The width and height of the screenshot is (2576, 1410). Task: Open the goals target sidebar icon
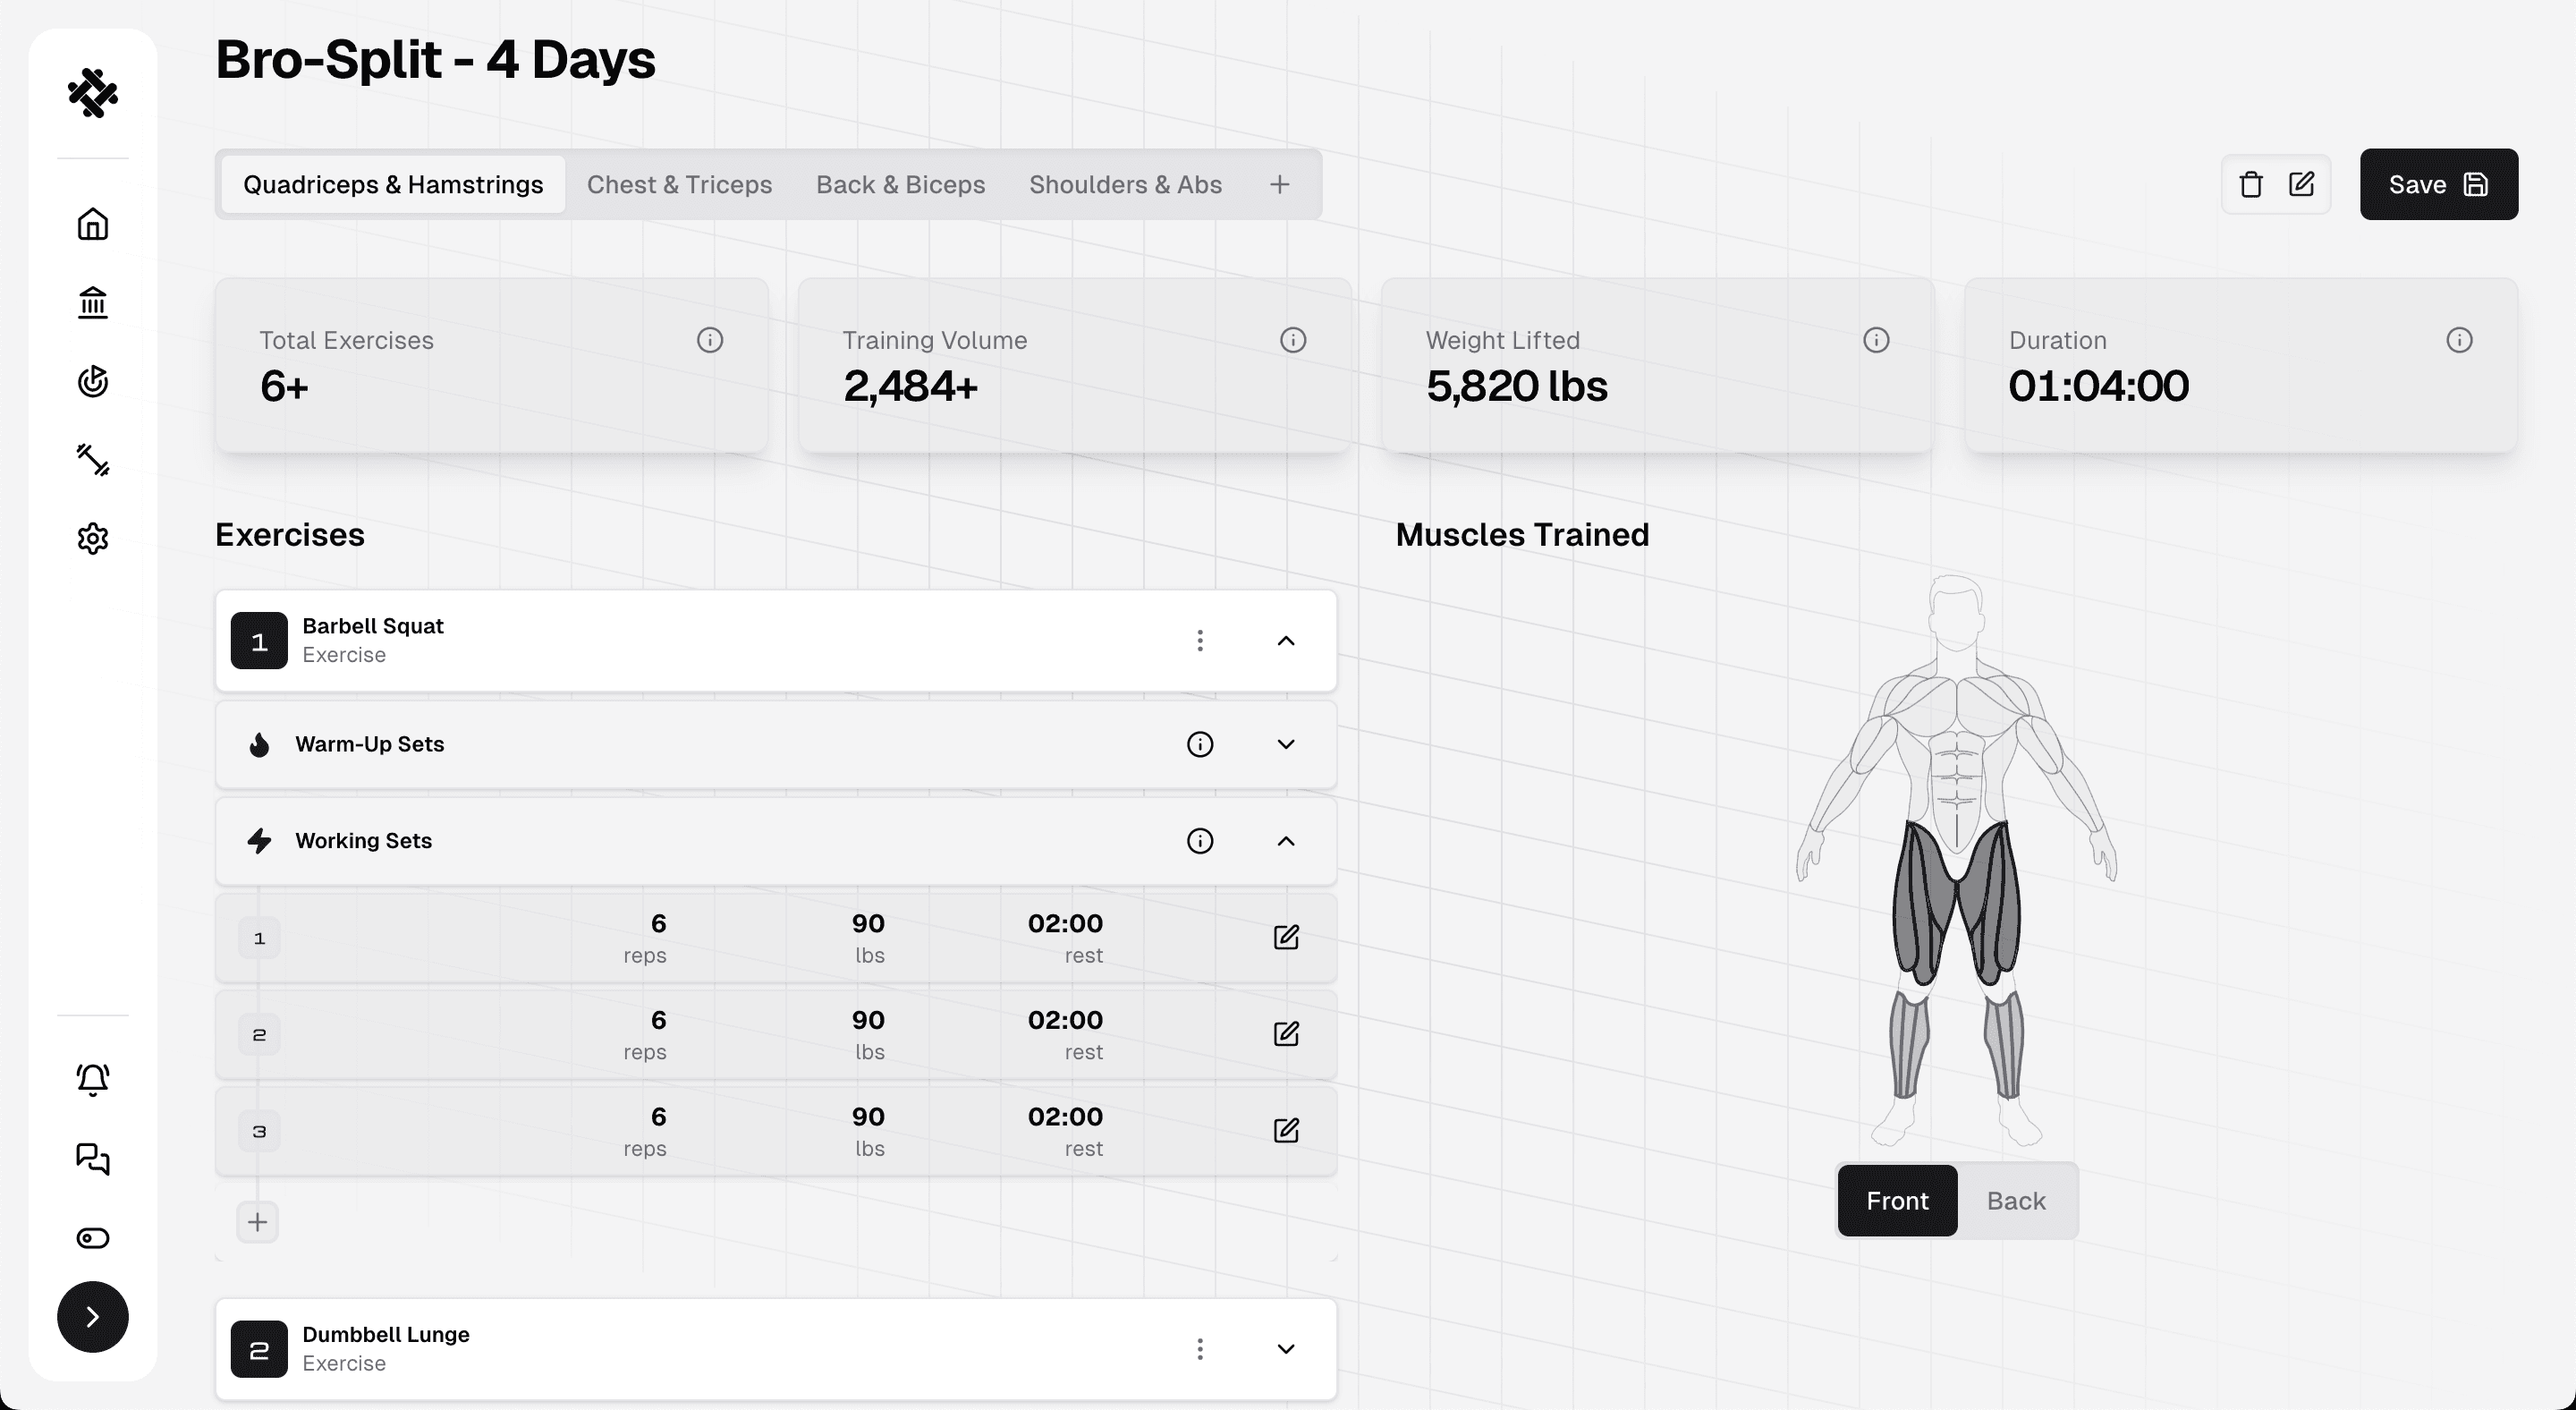92,381
